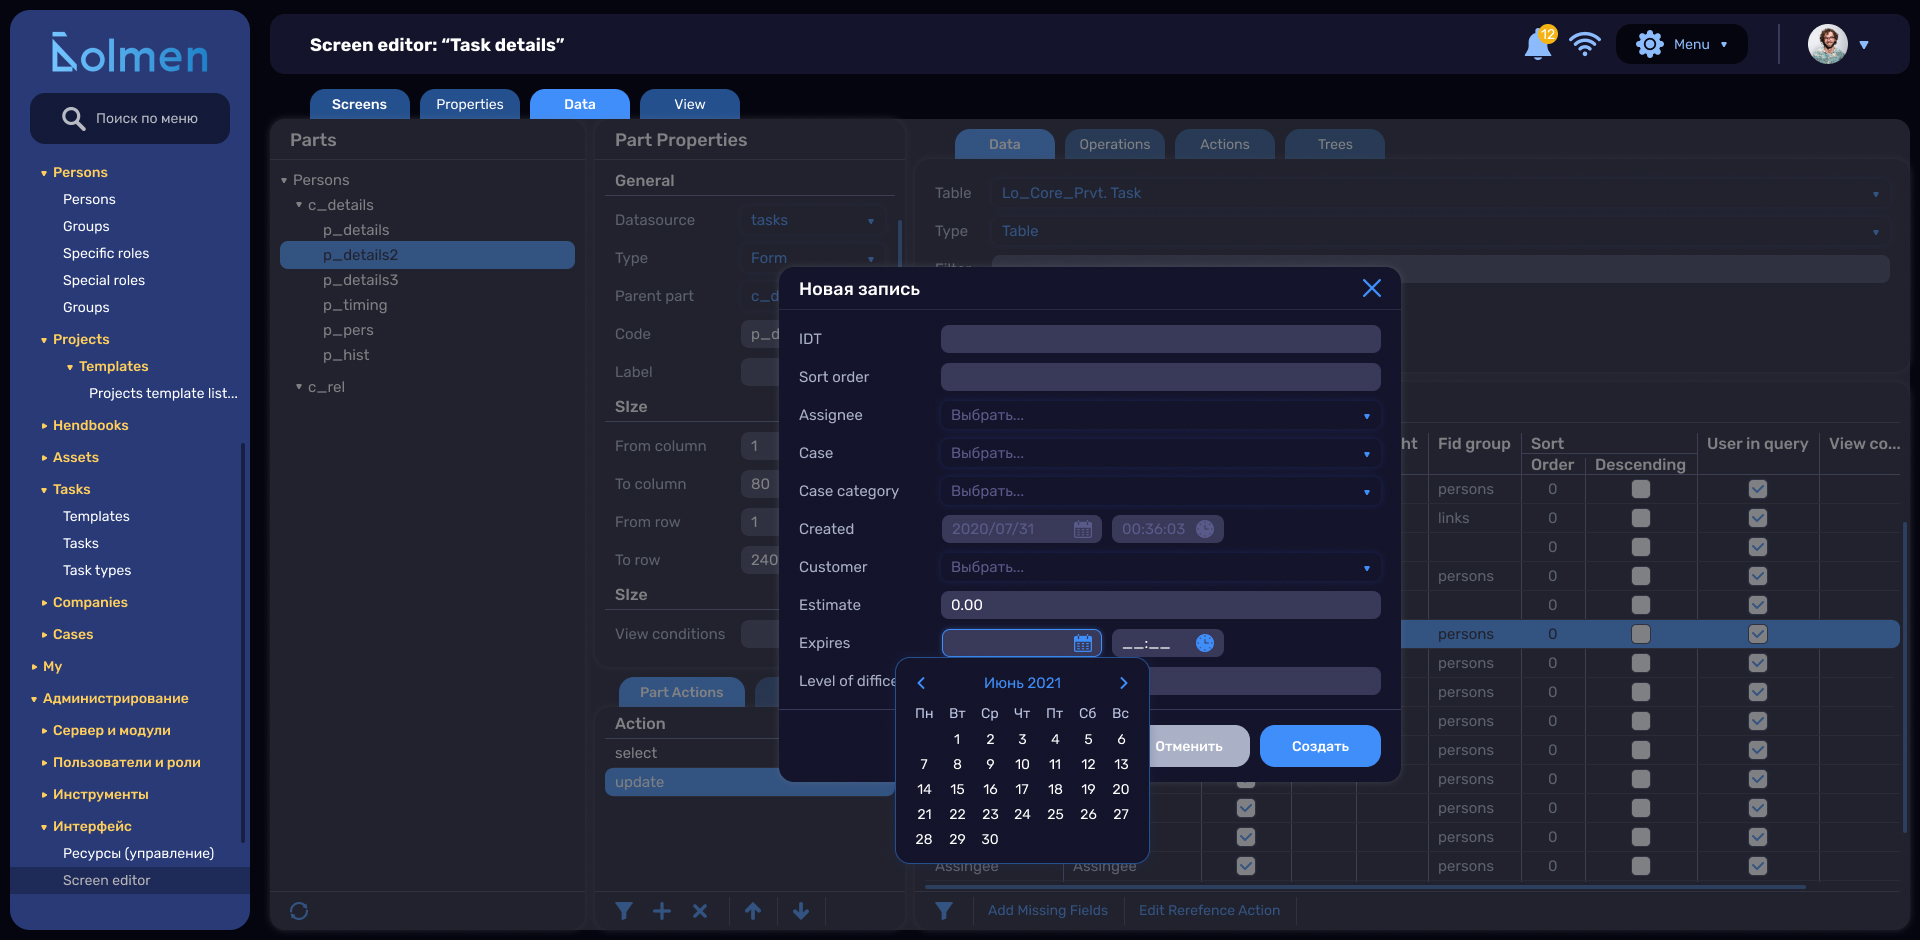Switch to the Properties tab
The height and width of the screenshot is (940, 1920).
[x=470, y=104]
